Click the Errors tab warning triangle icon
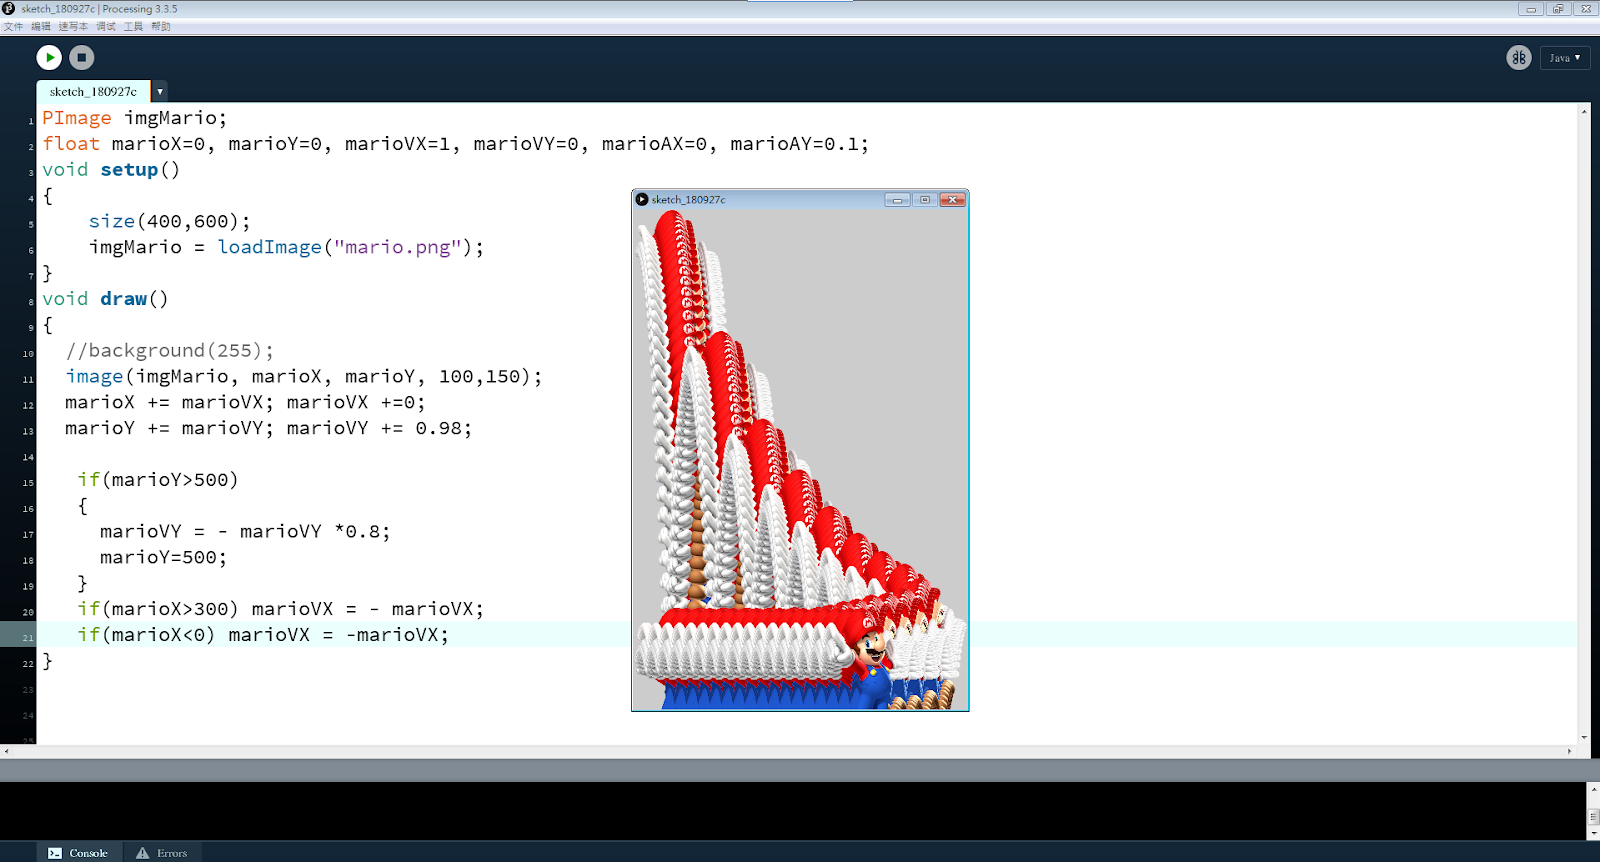 pyautogui.click(x=143, y=853)
